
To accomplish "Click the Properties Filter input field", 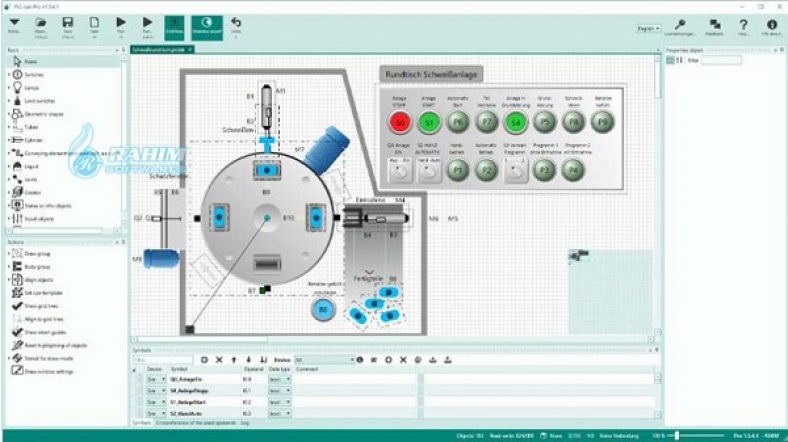I will click(x=721, y=60).
